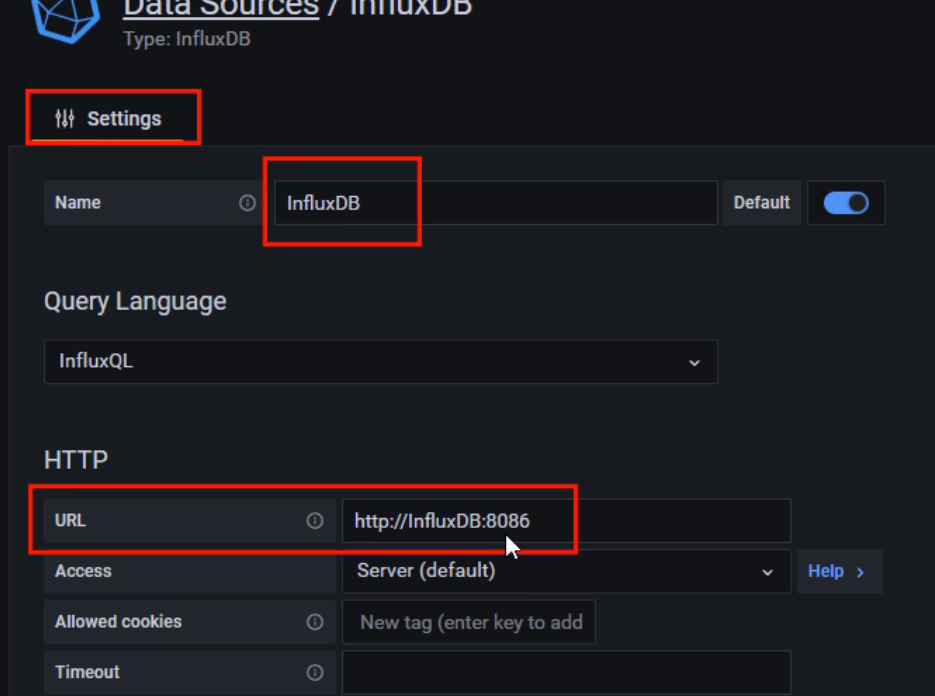Open the InfluxQL query language dropdown
The width and height of the screenshot is (935, 696).
coord(381,362)
